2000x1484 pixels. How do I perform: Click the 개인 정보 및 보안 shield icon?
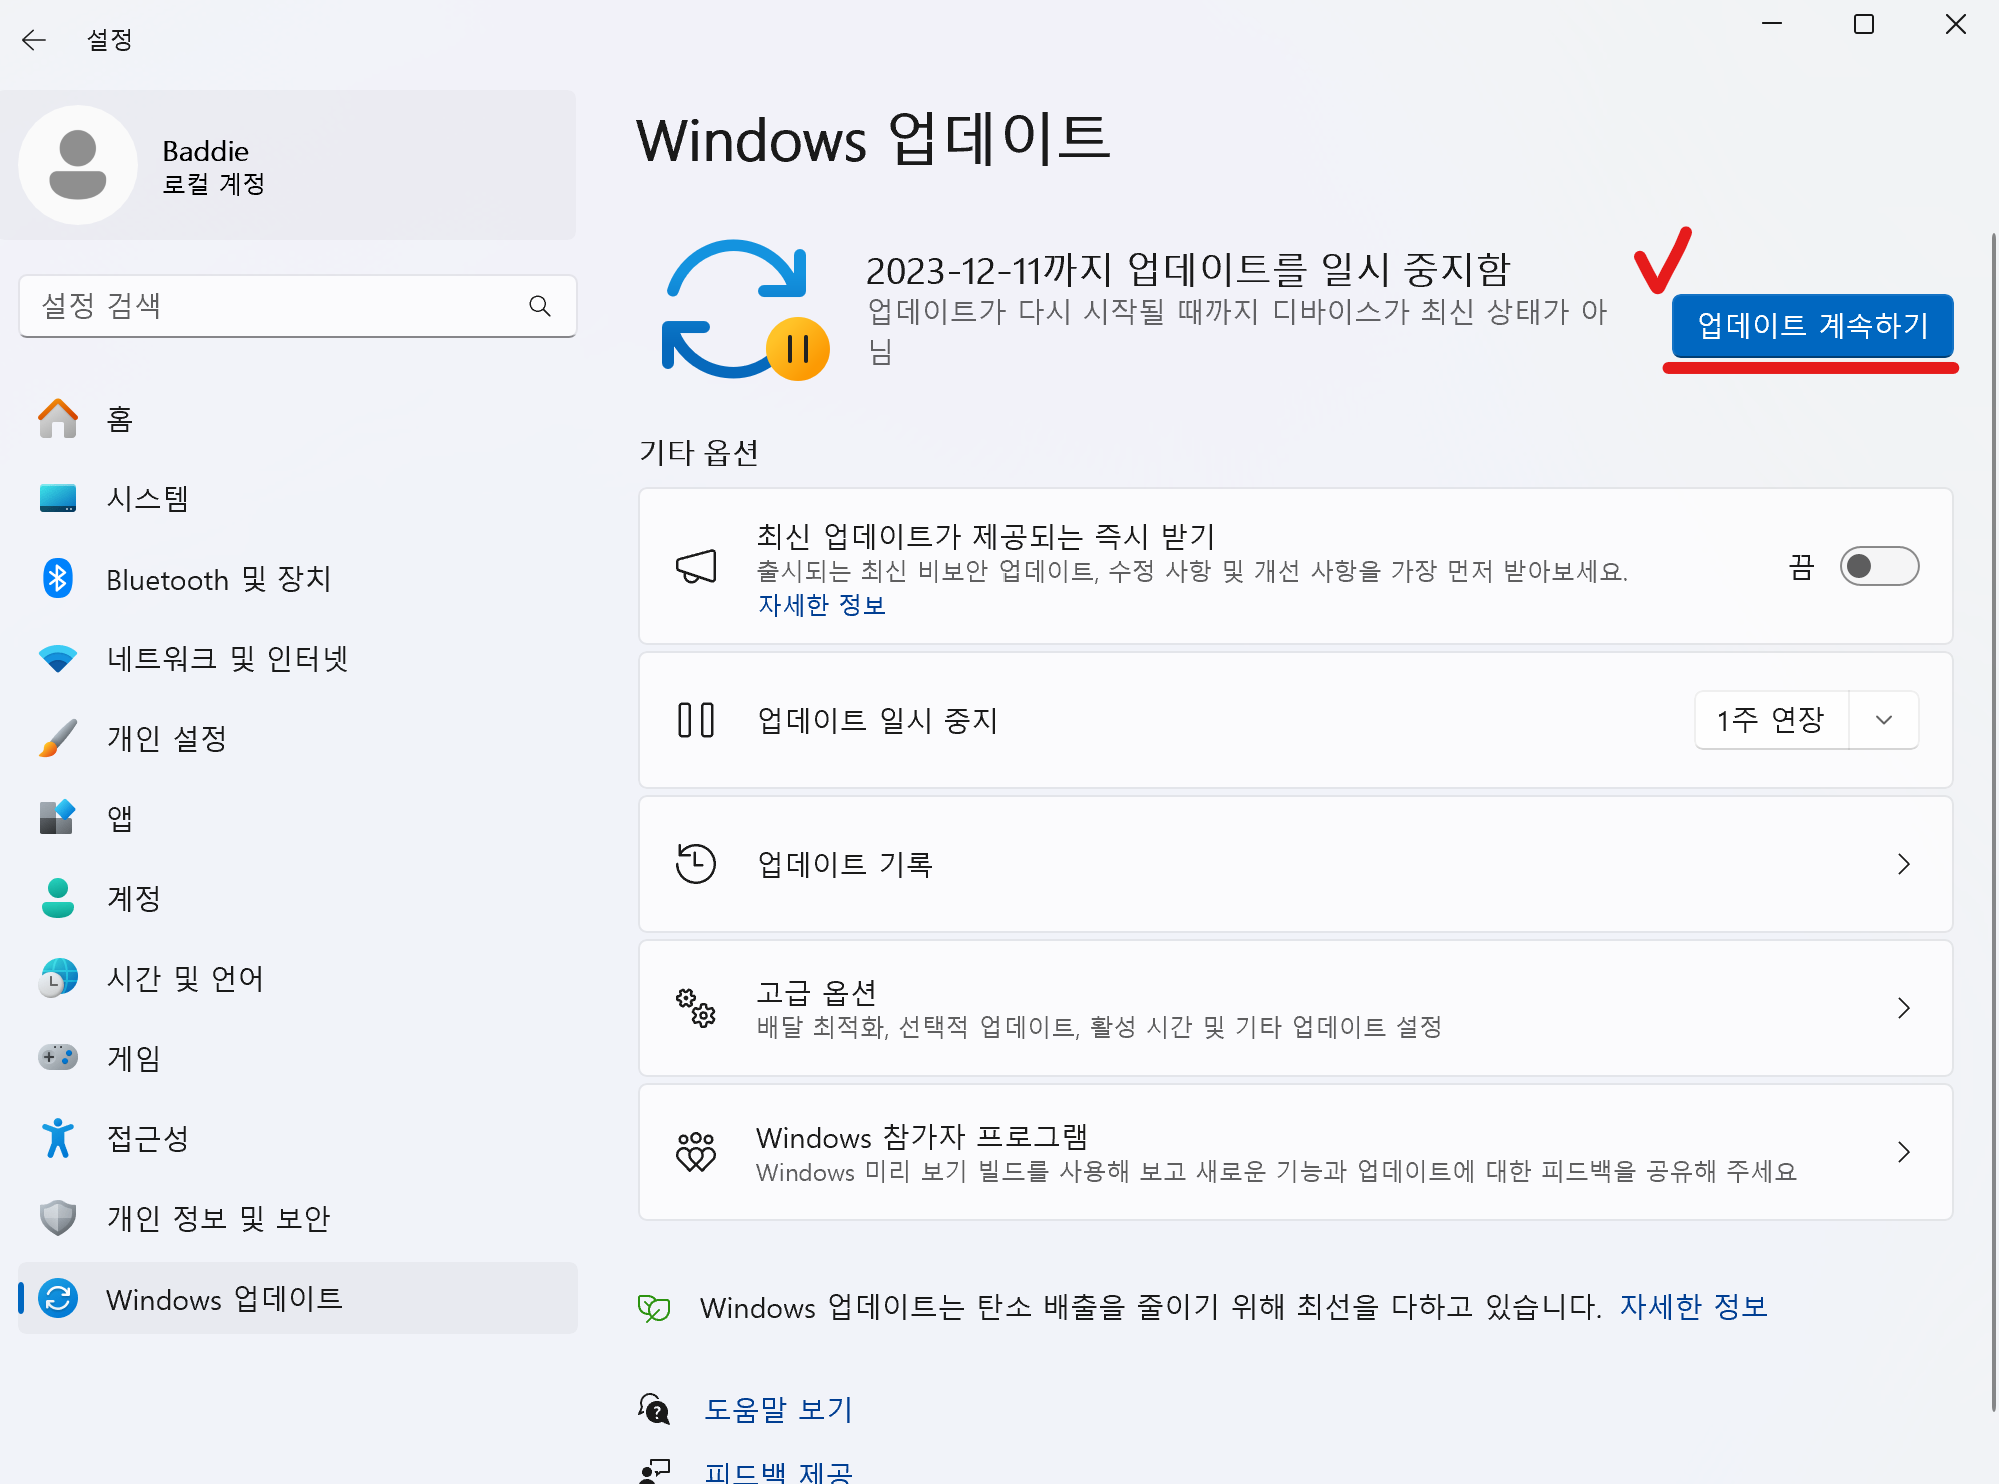[58, 1218]
